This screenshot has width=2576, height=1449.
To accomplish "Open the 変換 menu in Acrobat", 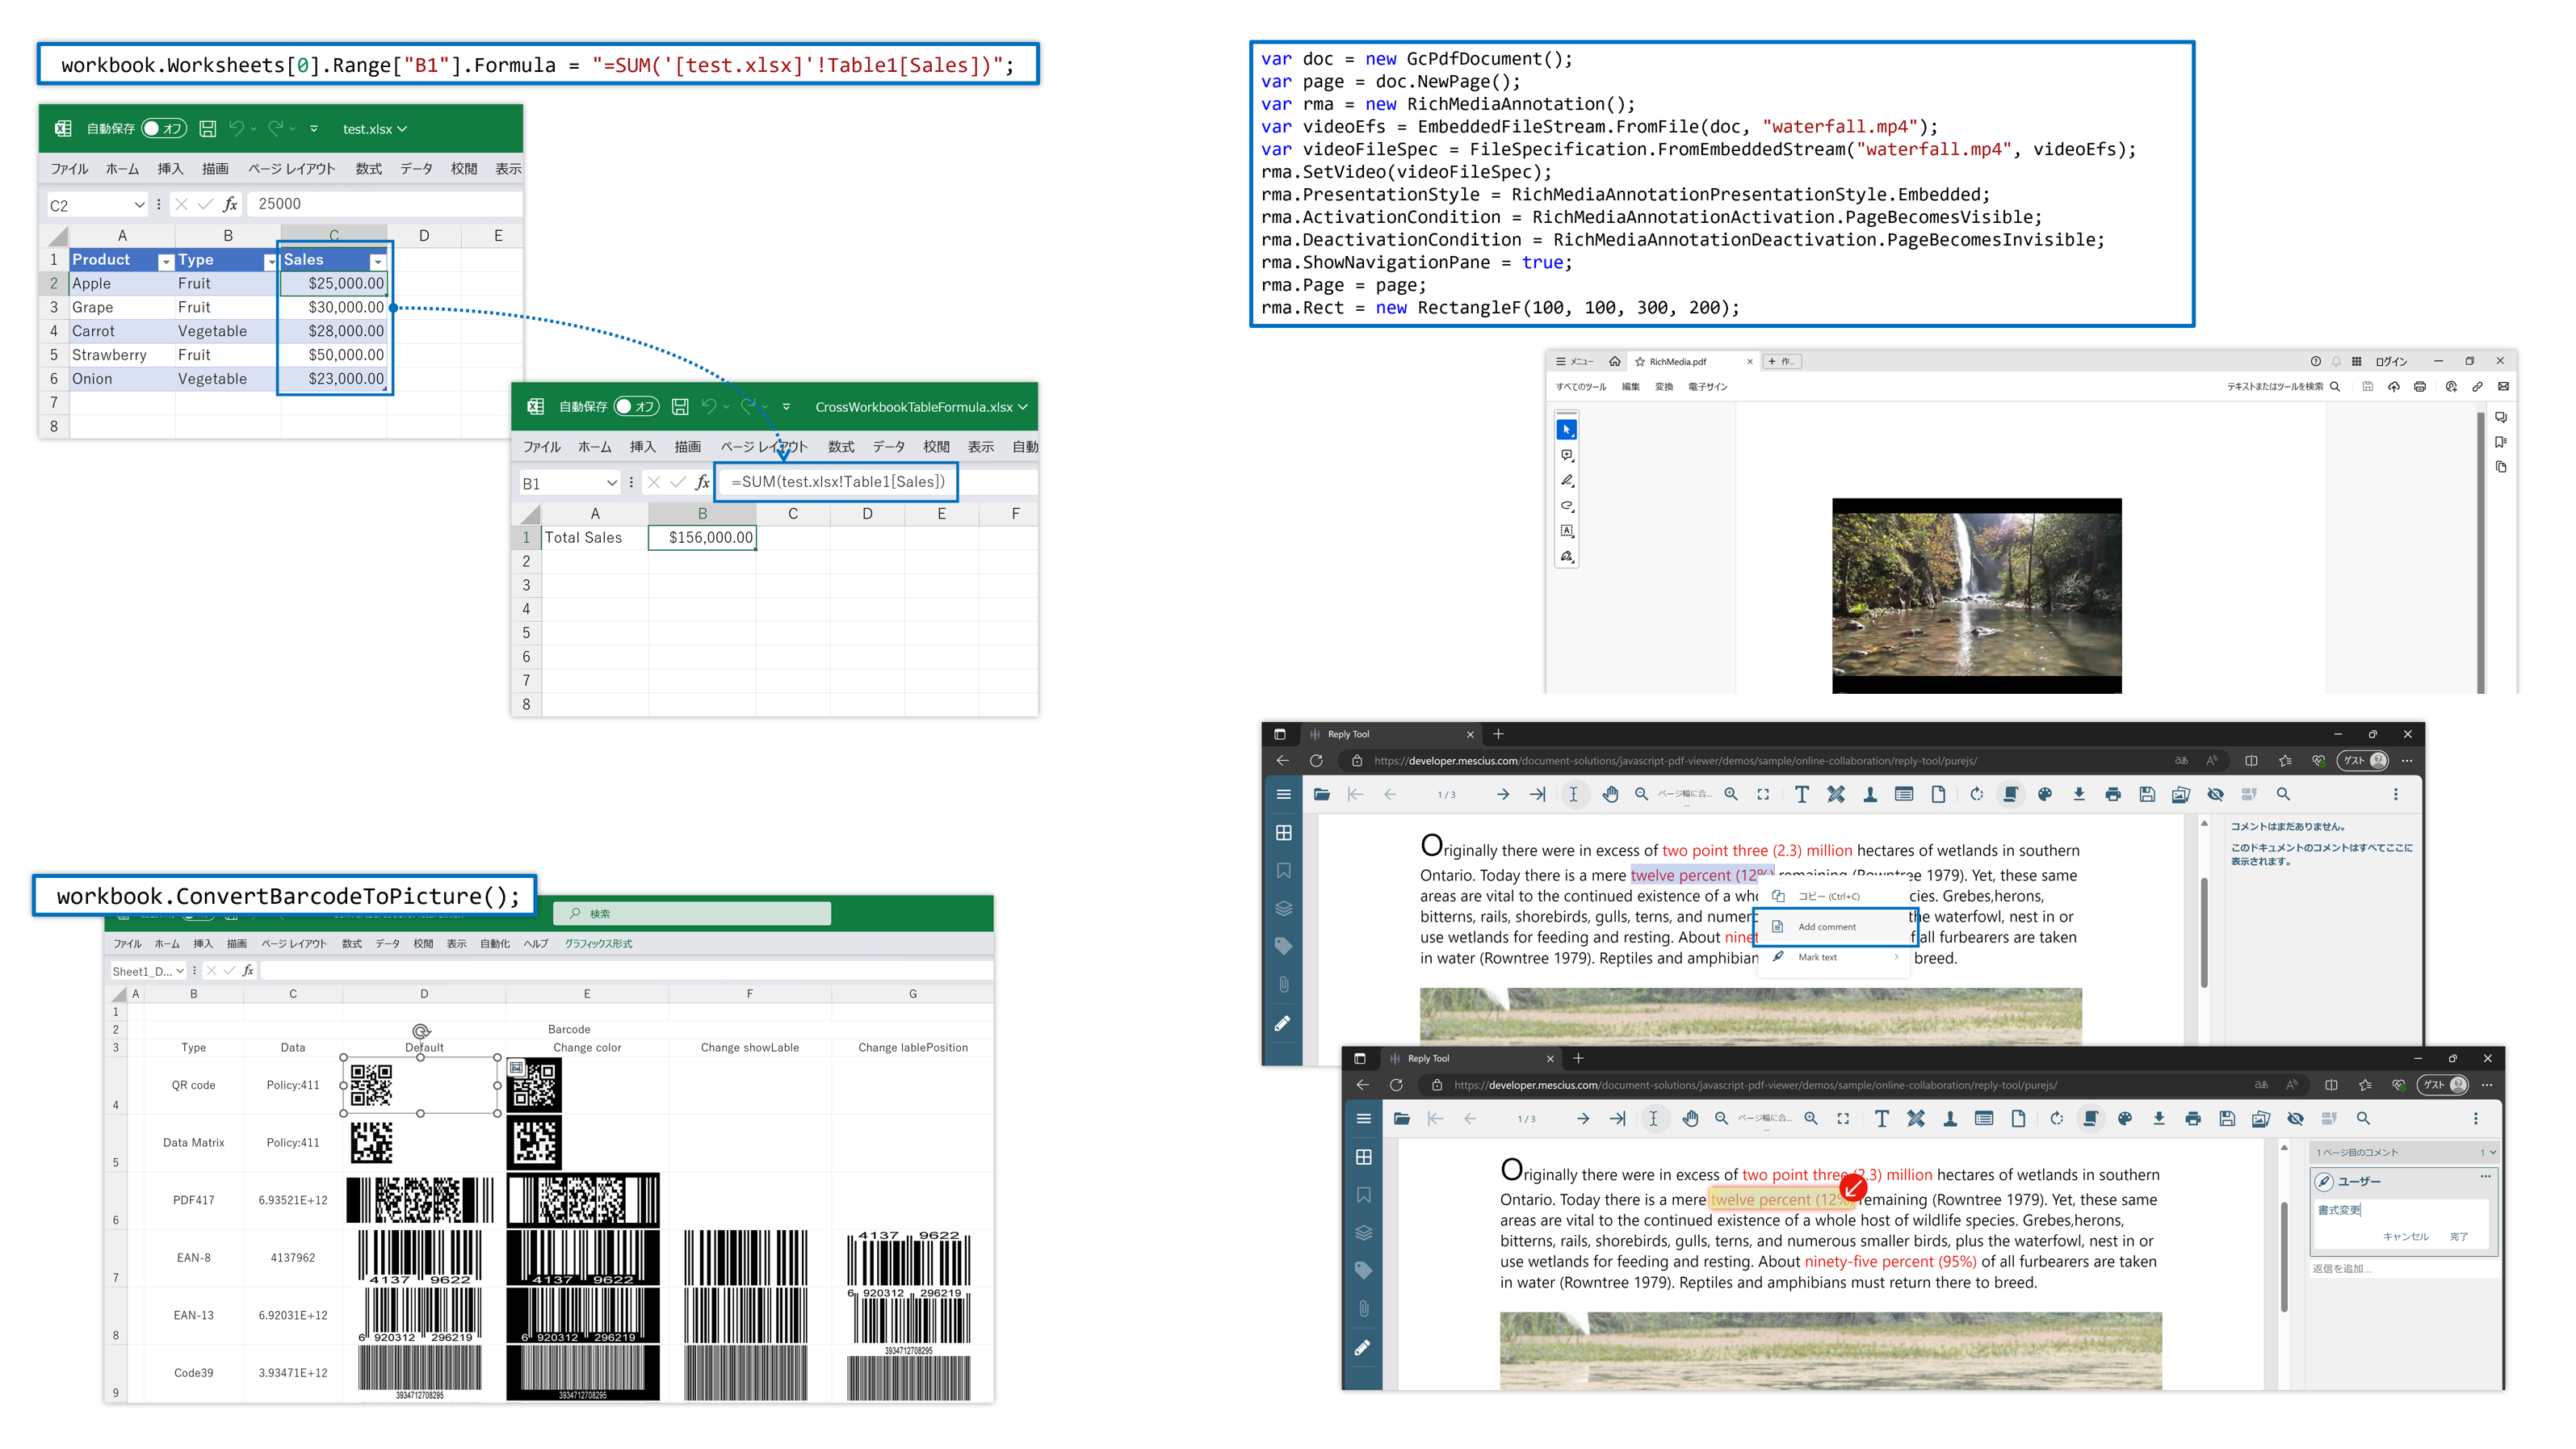I will [x=1664, y=387].
